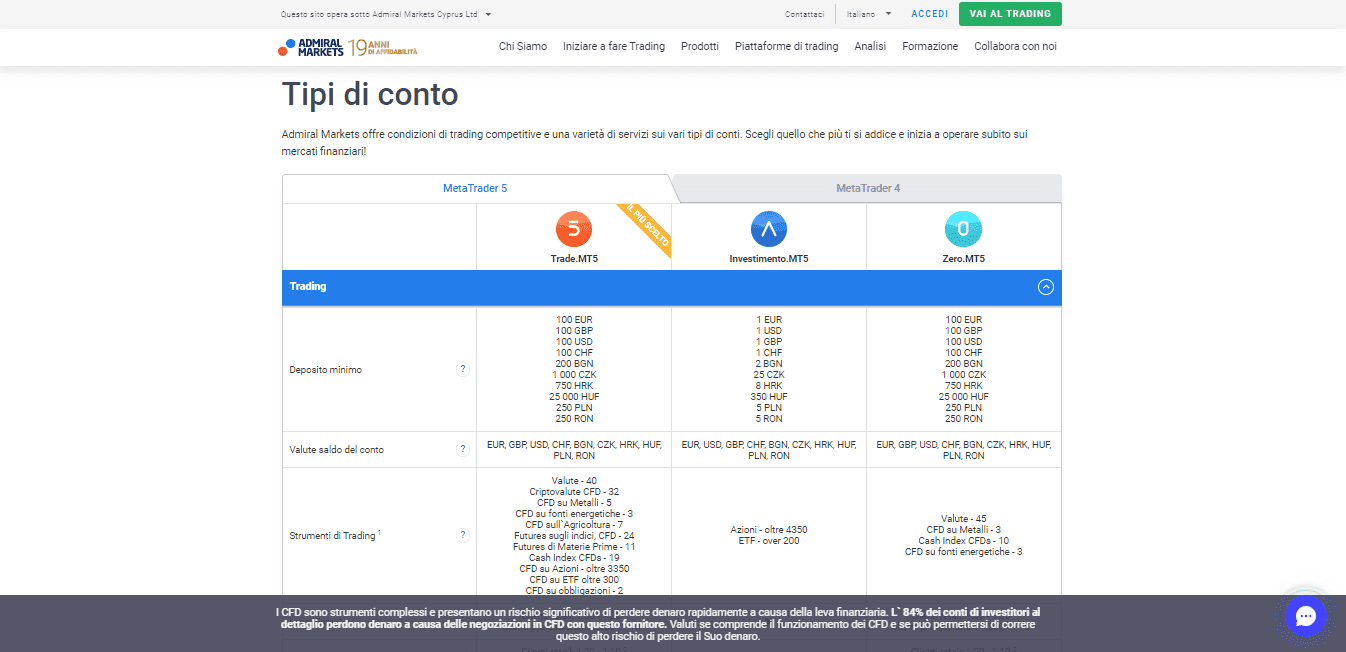The height and width of the screenshot is (652, 1346).
Task: Click 'Criptovalute CFD - 32' text
Action: coord(574,492)
